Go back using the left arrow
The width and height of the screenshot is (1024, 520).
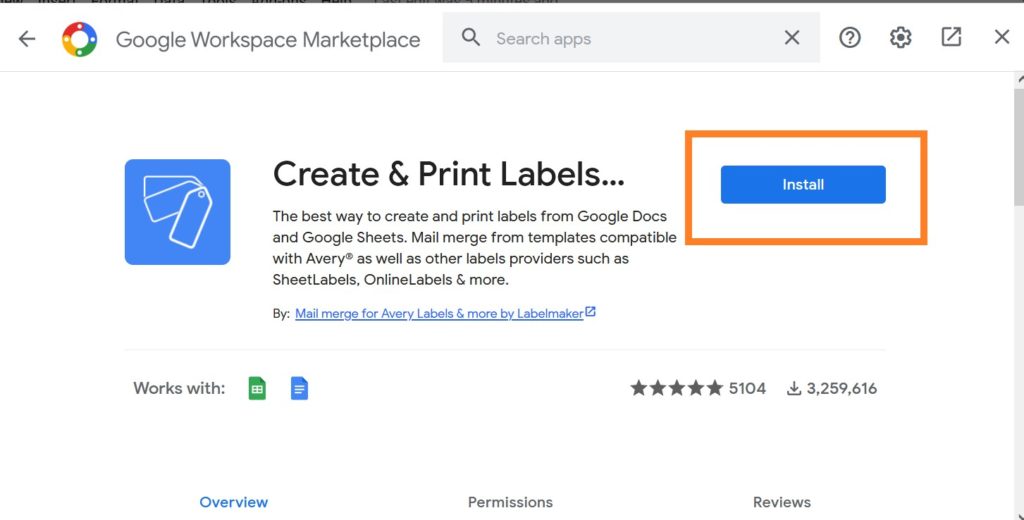pos(27,39)
